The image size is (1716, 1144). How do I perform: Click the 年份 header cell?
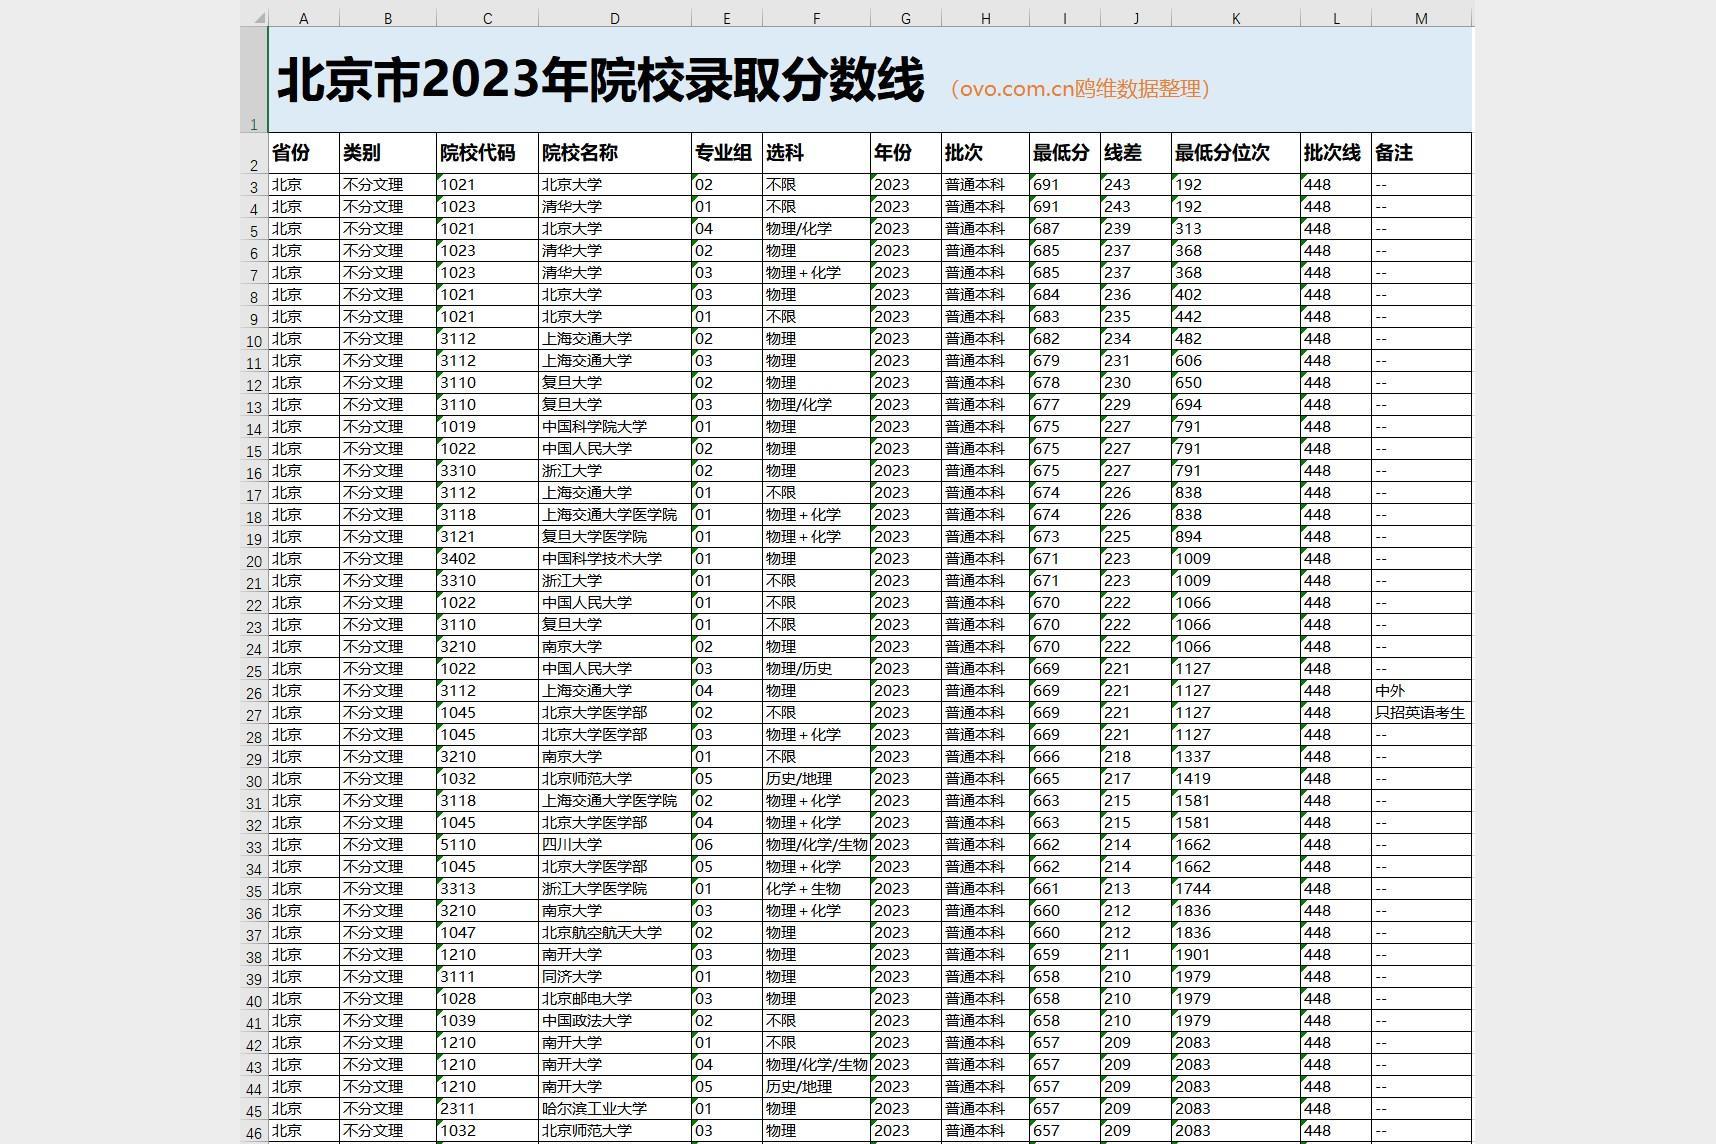[906, 153]
